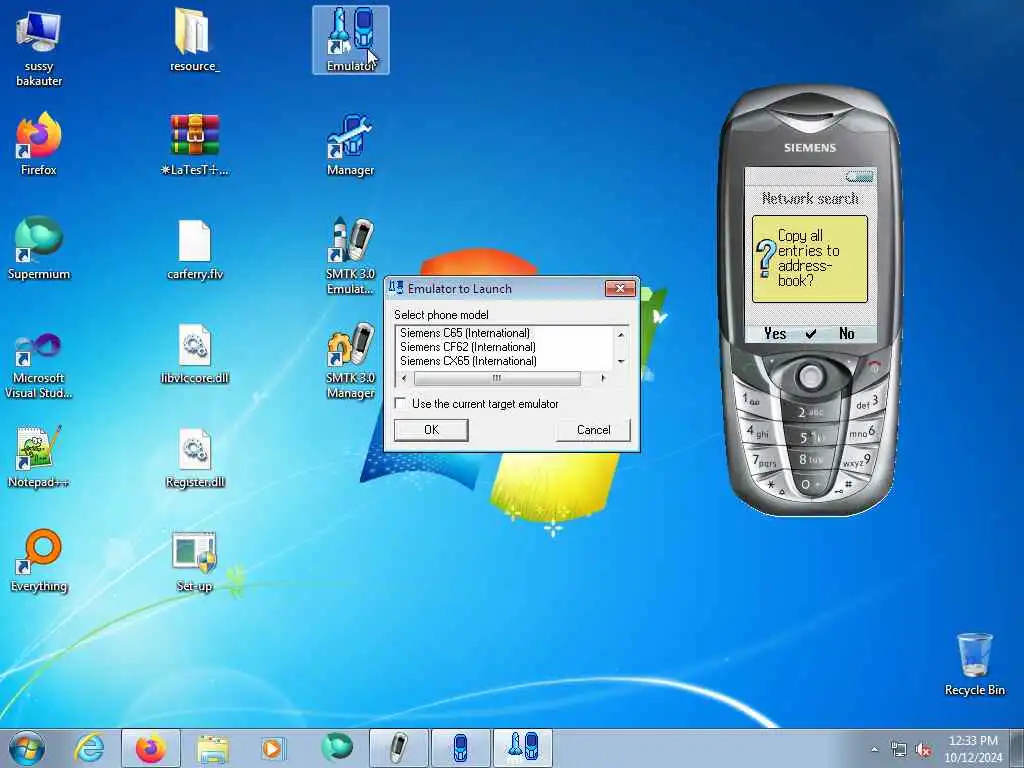Tap the 8 tuv key on phone

click(810, 460)
